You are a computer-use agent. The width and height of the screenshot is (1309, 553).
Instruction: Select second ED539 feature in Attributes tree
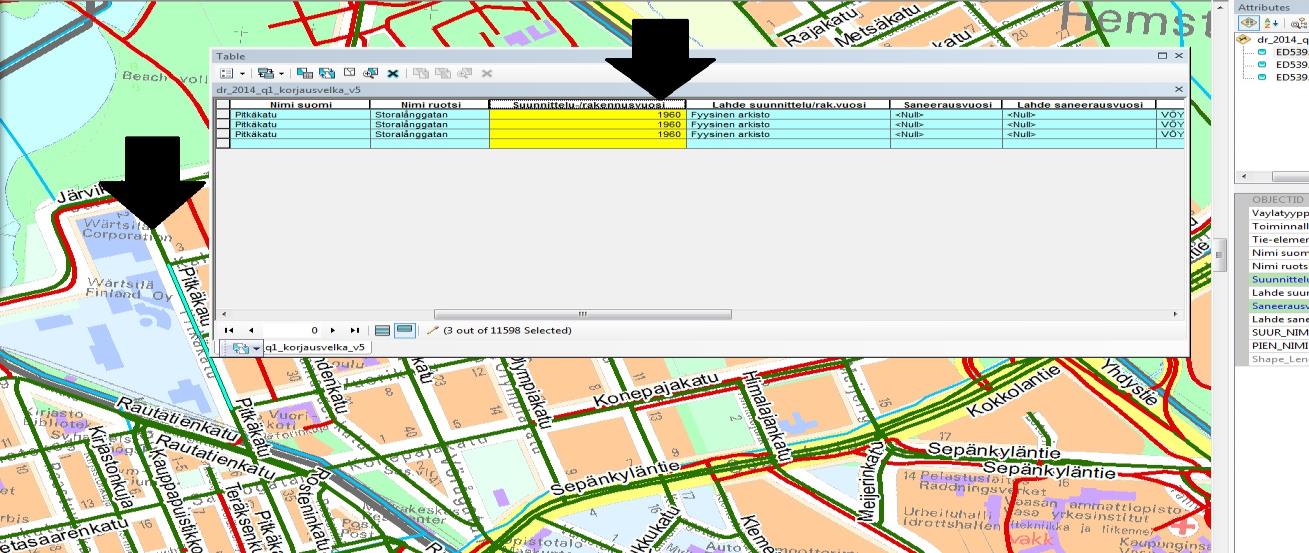point(1292,64)
